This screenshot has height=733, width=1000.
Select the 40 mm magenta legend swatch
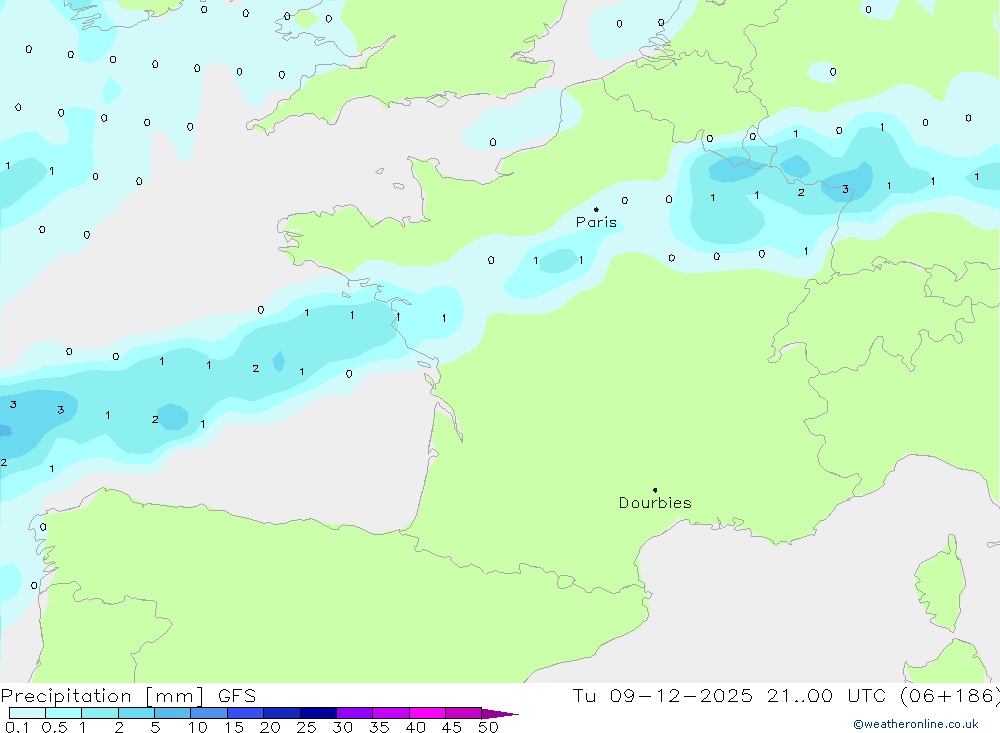click(427, 713)
